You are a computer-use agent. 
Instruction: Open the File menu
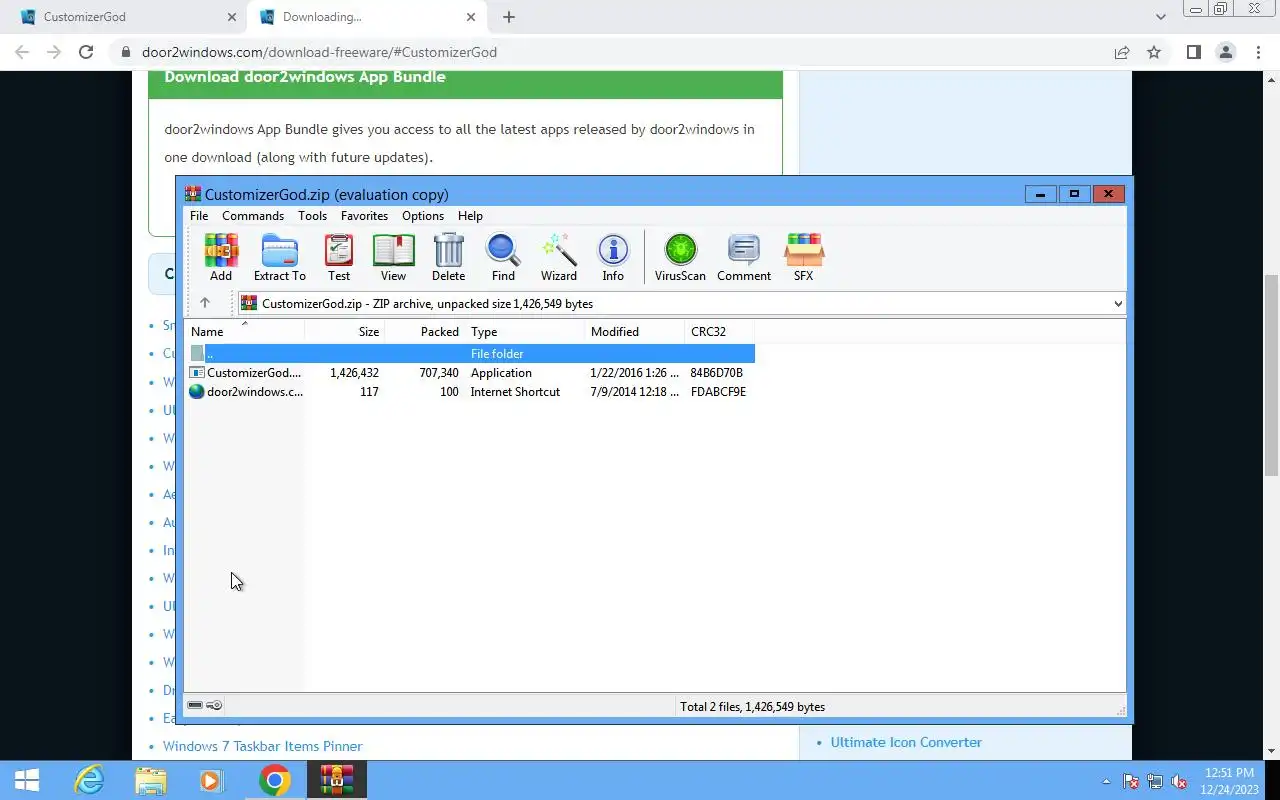click(x=199, y=216)
